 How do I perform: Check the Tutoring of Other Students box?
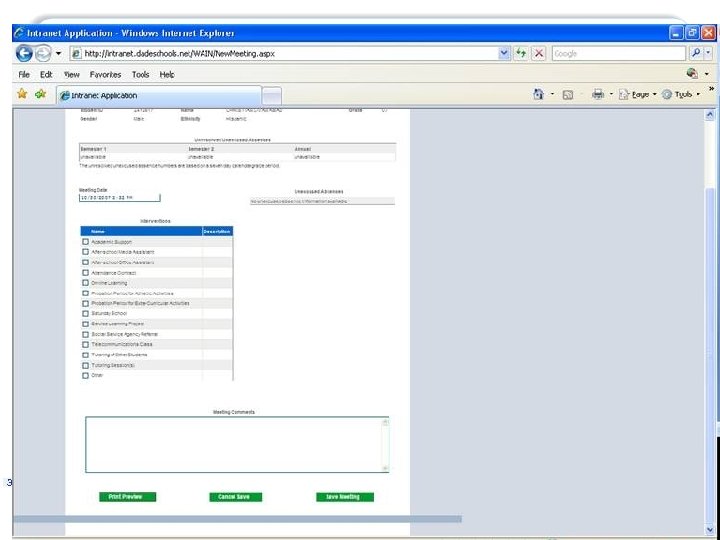85,355
